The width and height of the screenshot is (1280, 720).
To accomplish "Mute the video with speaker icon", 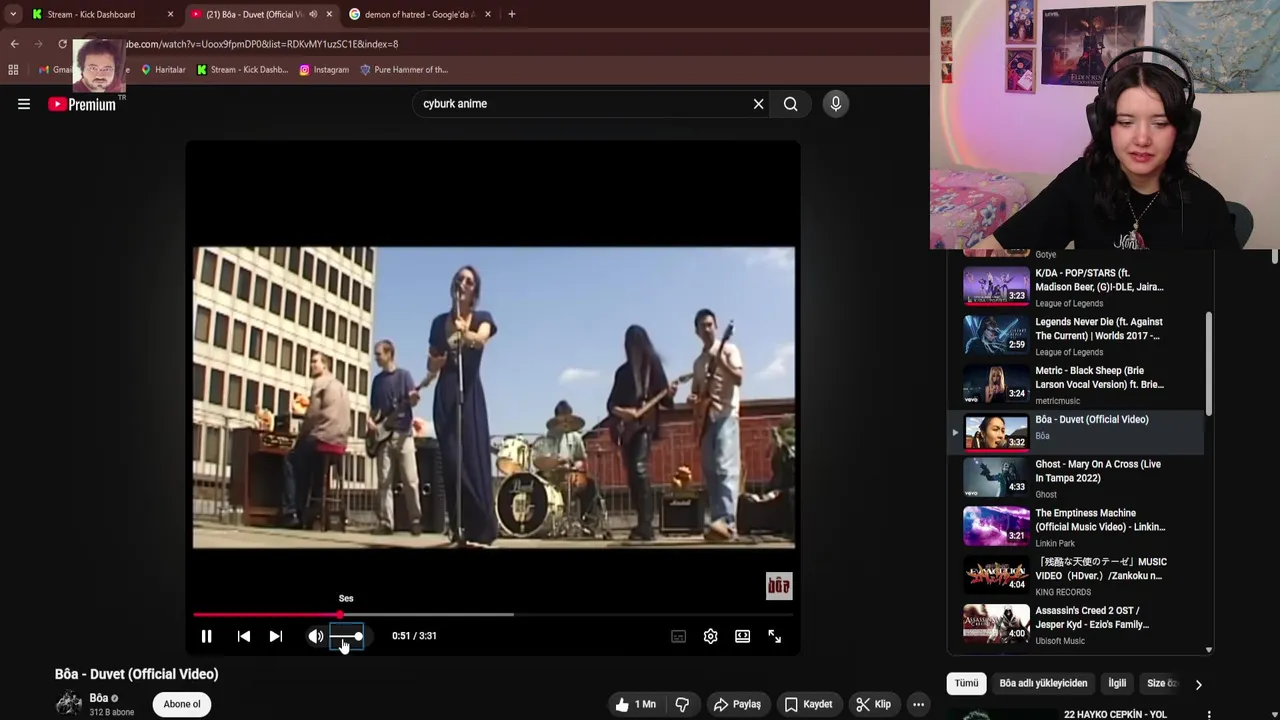I will tap(316, 636).
